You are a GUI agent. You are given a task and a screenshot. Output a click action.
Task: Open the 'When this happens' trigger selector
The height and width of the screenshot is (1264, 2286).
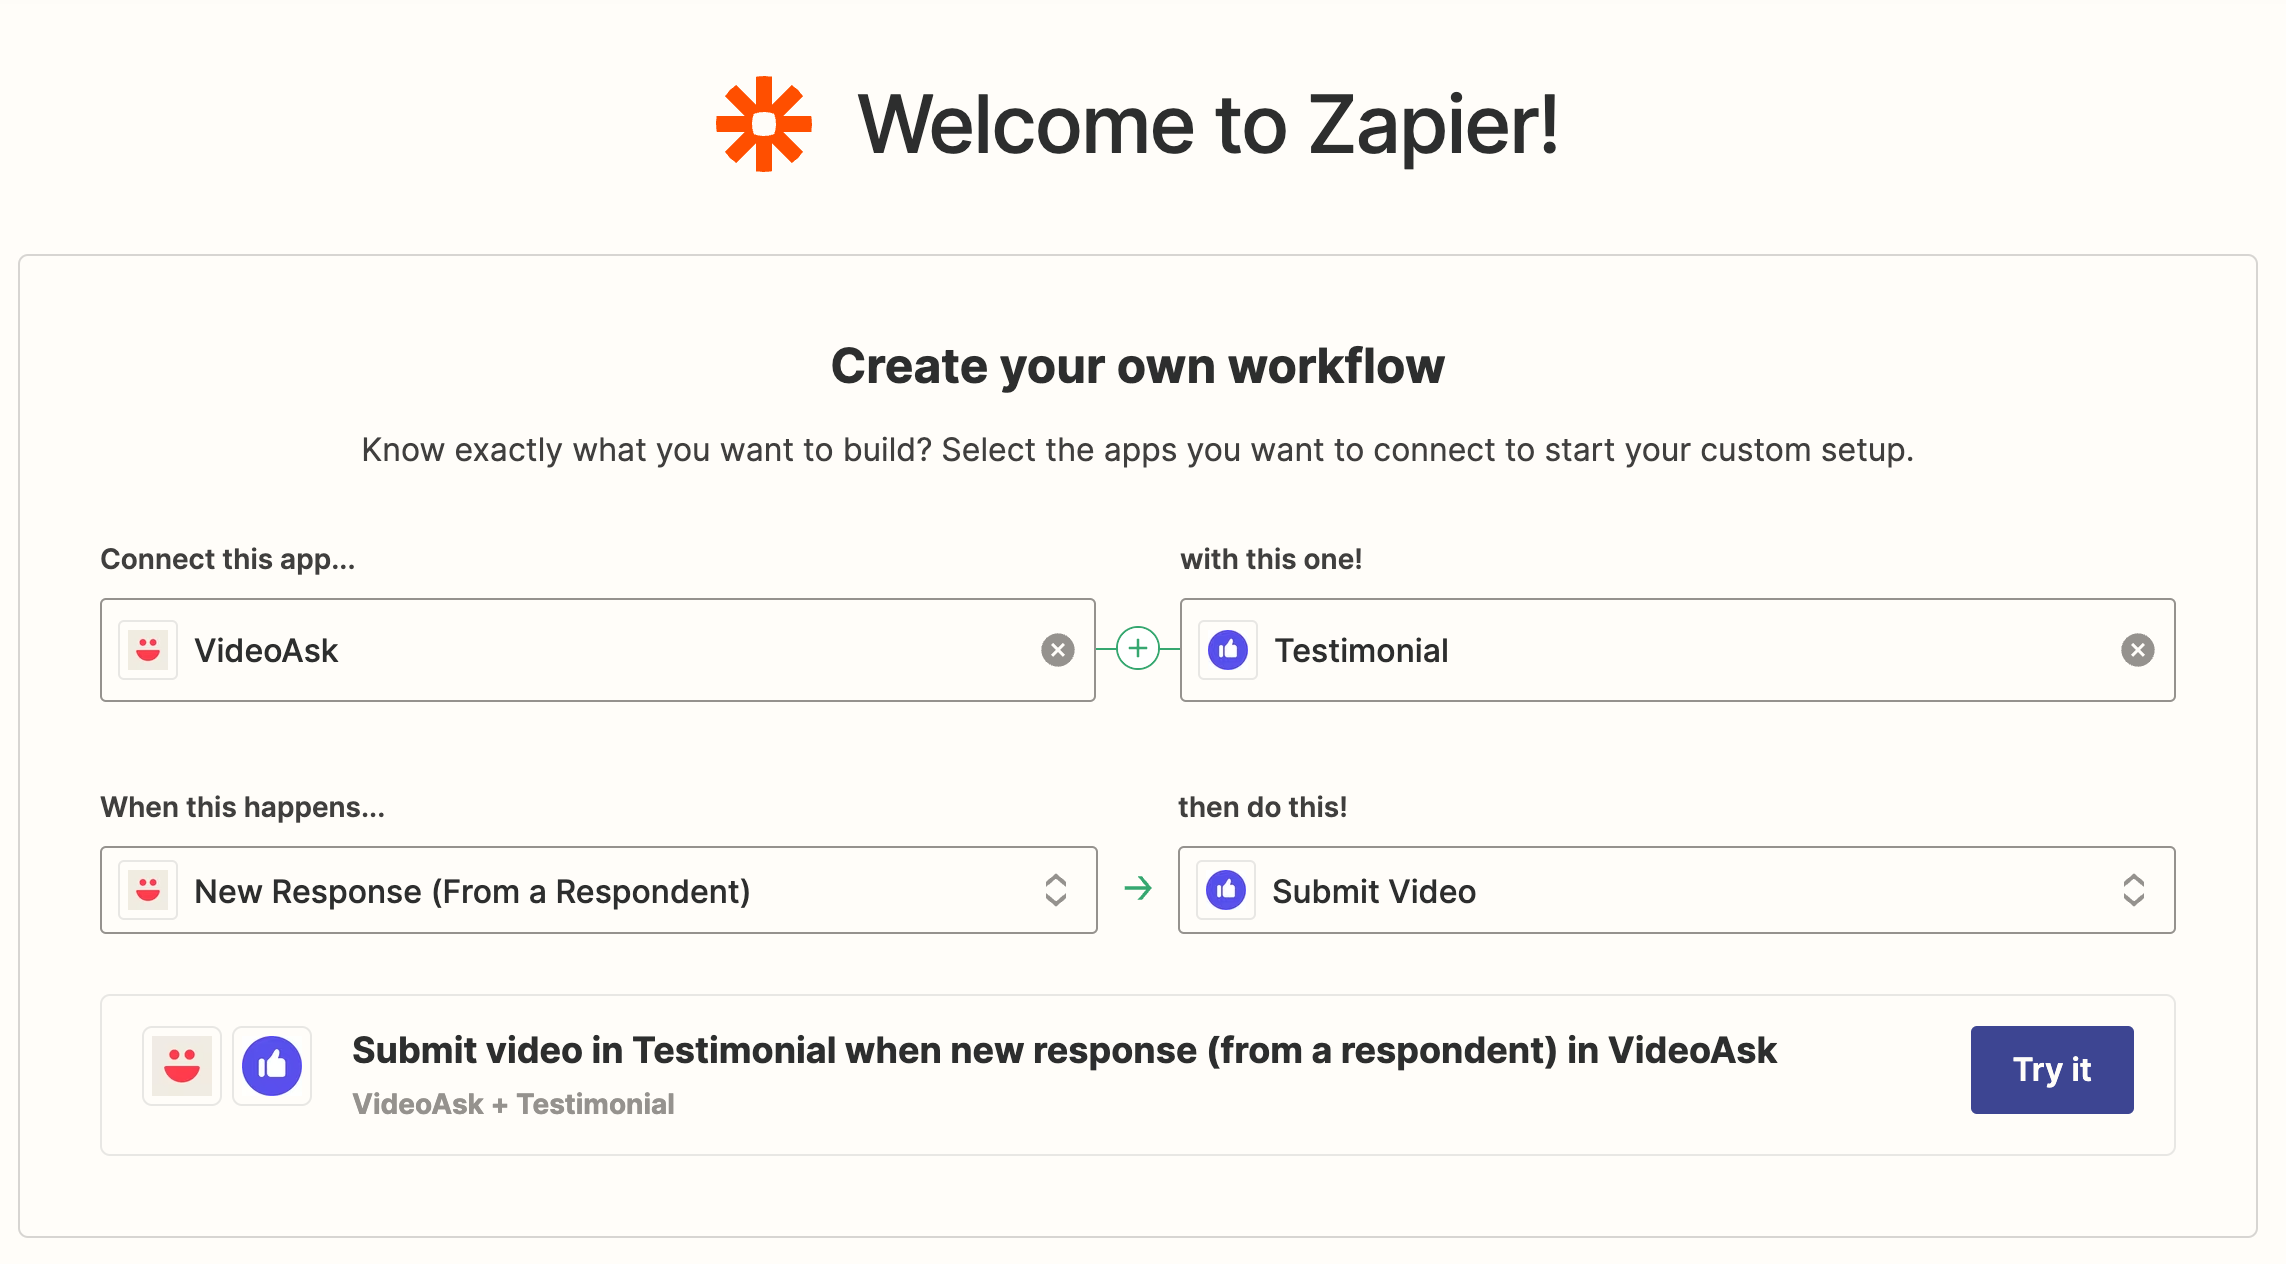(x=598, y=890)
